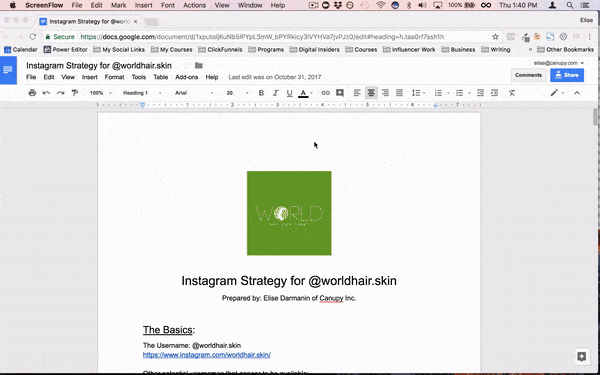This screenshot has height=375, width=600.
Task: Open the font size 20 dropdown
Action: pos(237,93)
